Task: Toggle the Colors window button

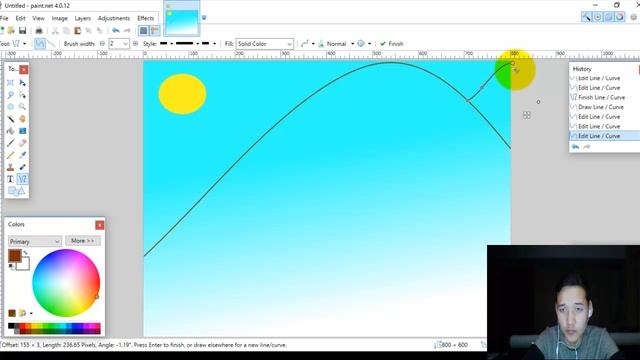Action: 620,17
